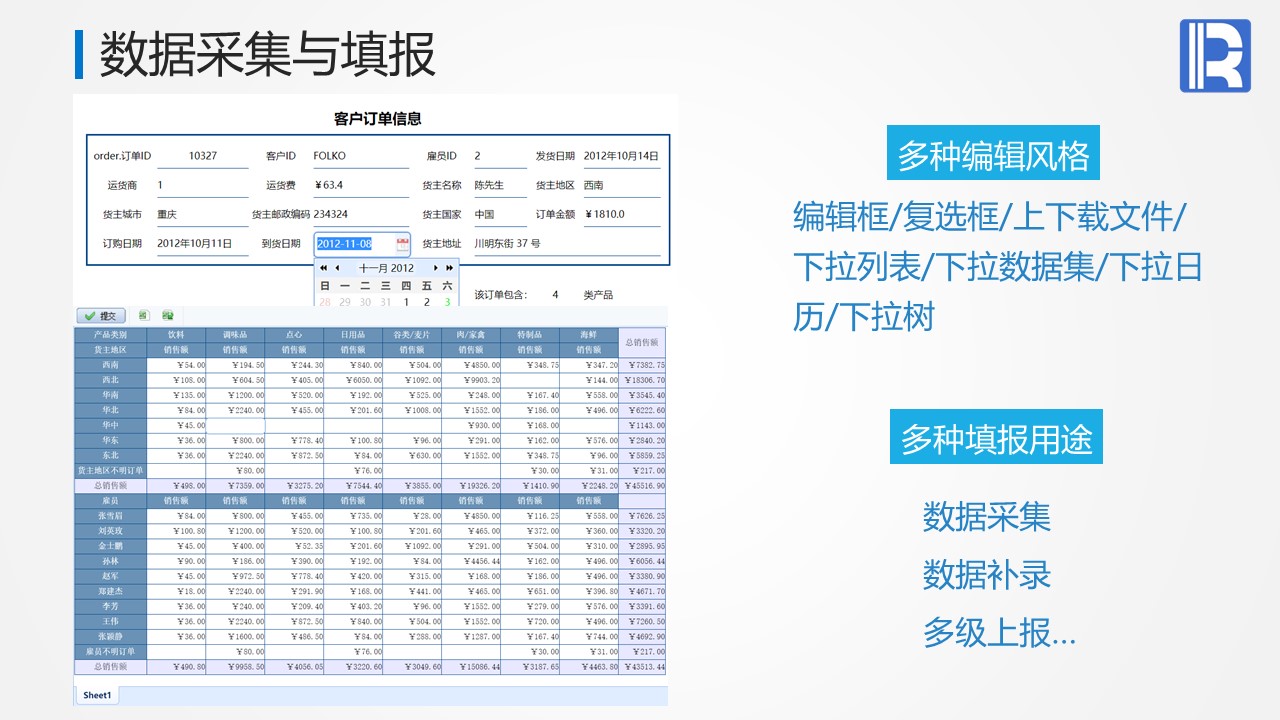Click the 郑建杰 employee row header
Screen dimensions: 1280x720
click(x=110, y=591)
